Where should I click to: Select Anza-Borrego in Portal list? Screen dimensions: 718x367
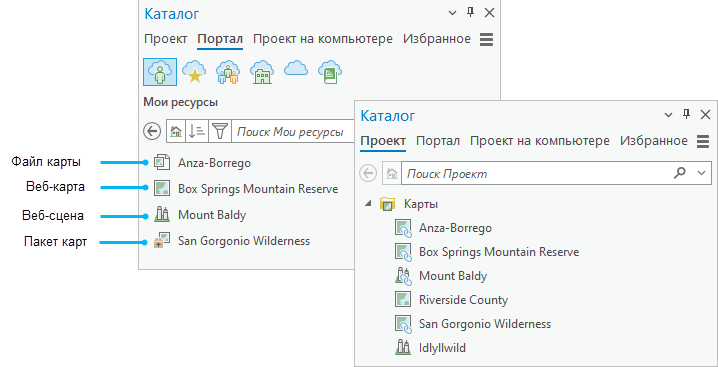[x=214, y=163]
